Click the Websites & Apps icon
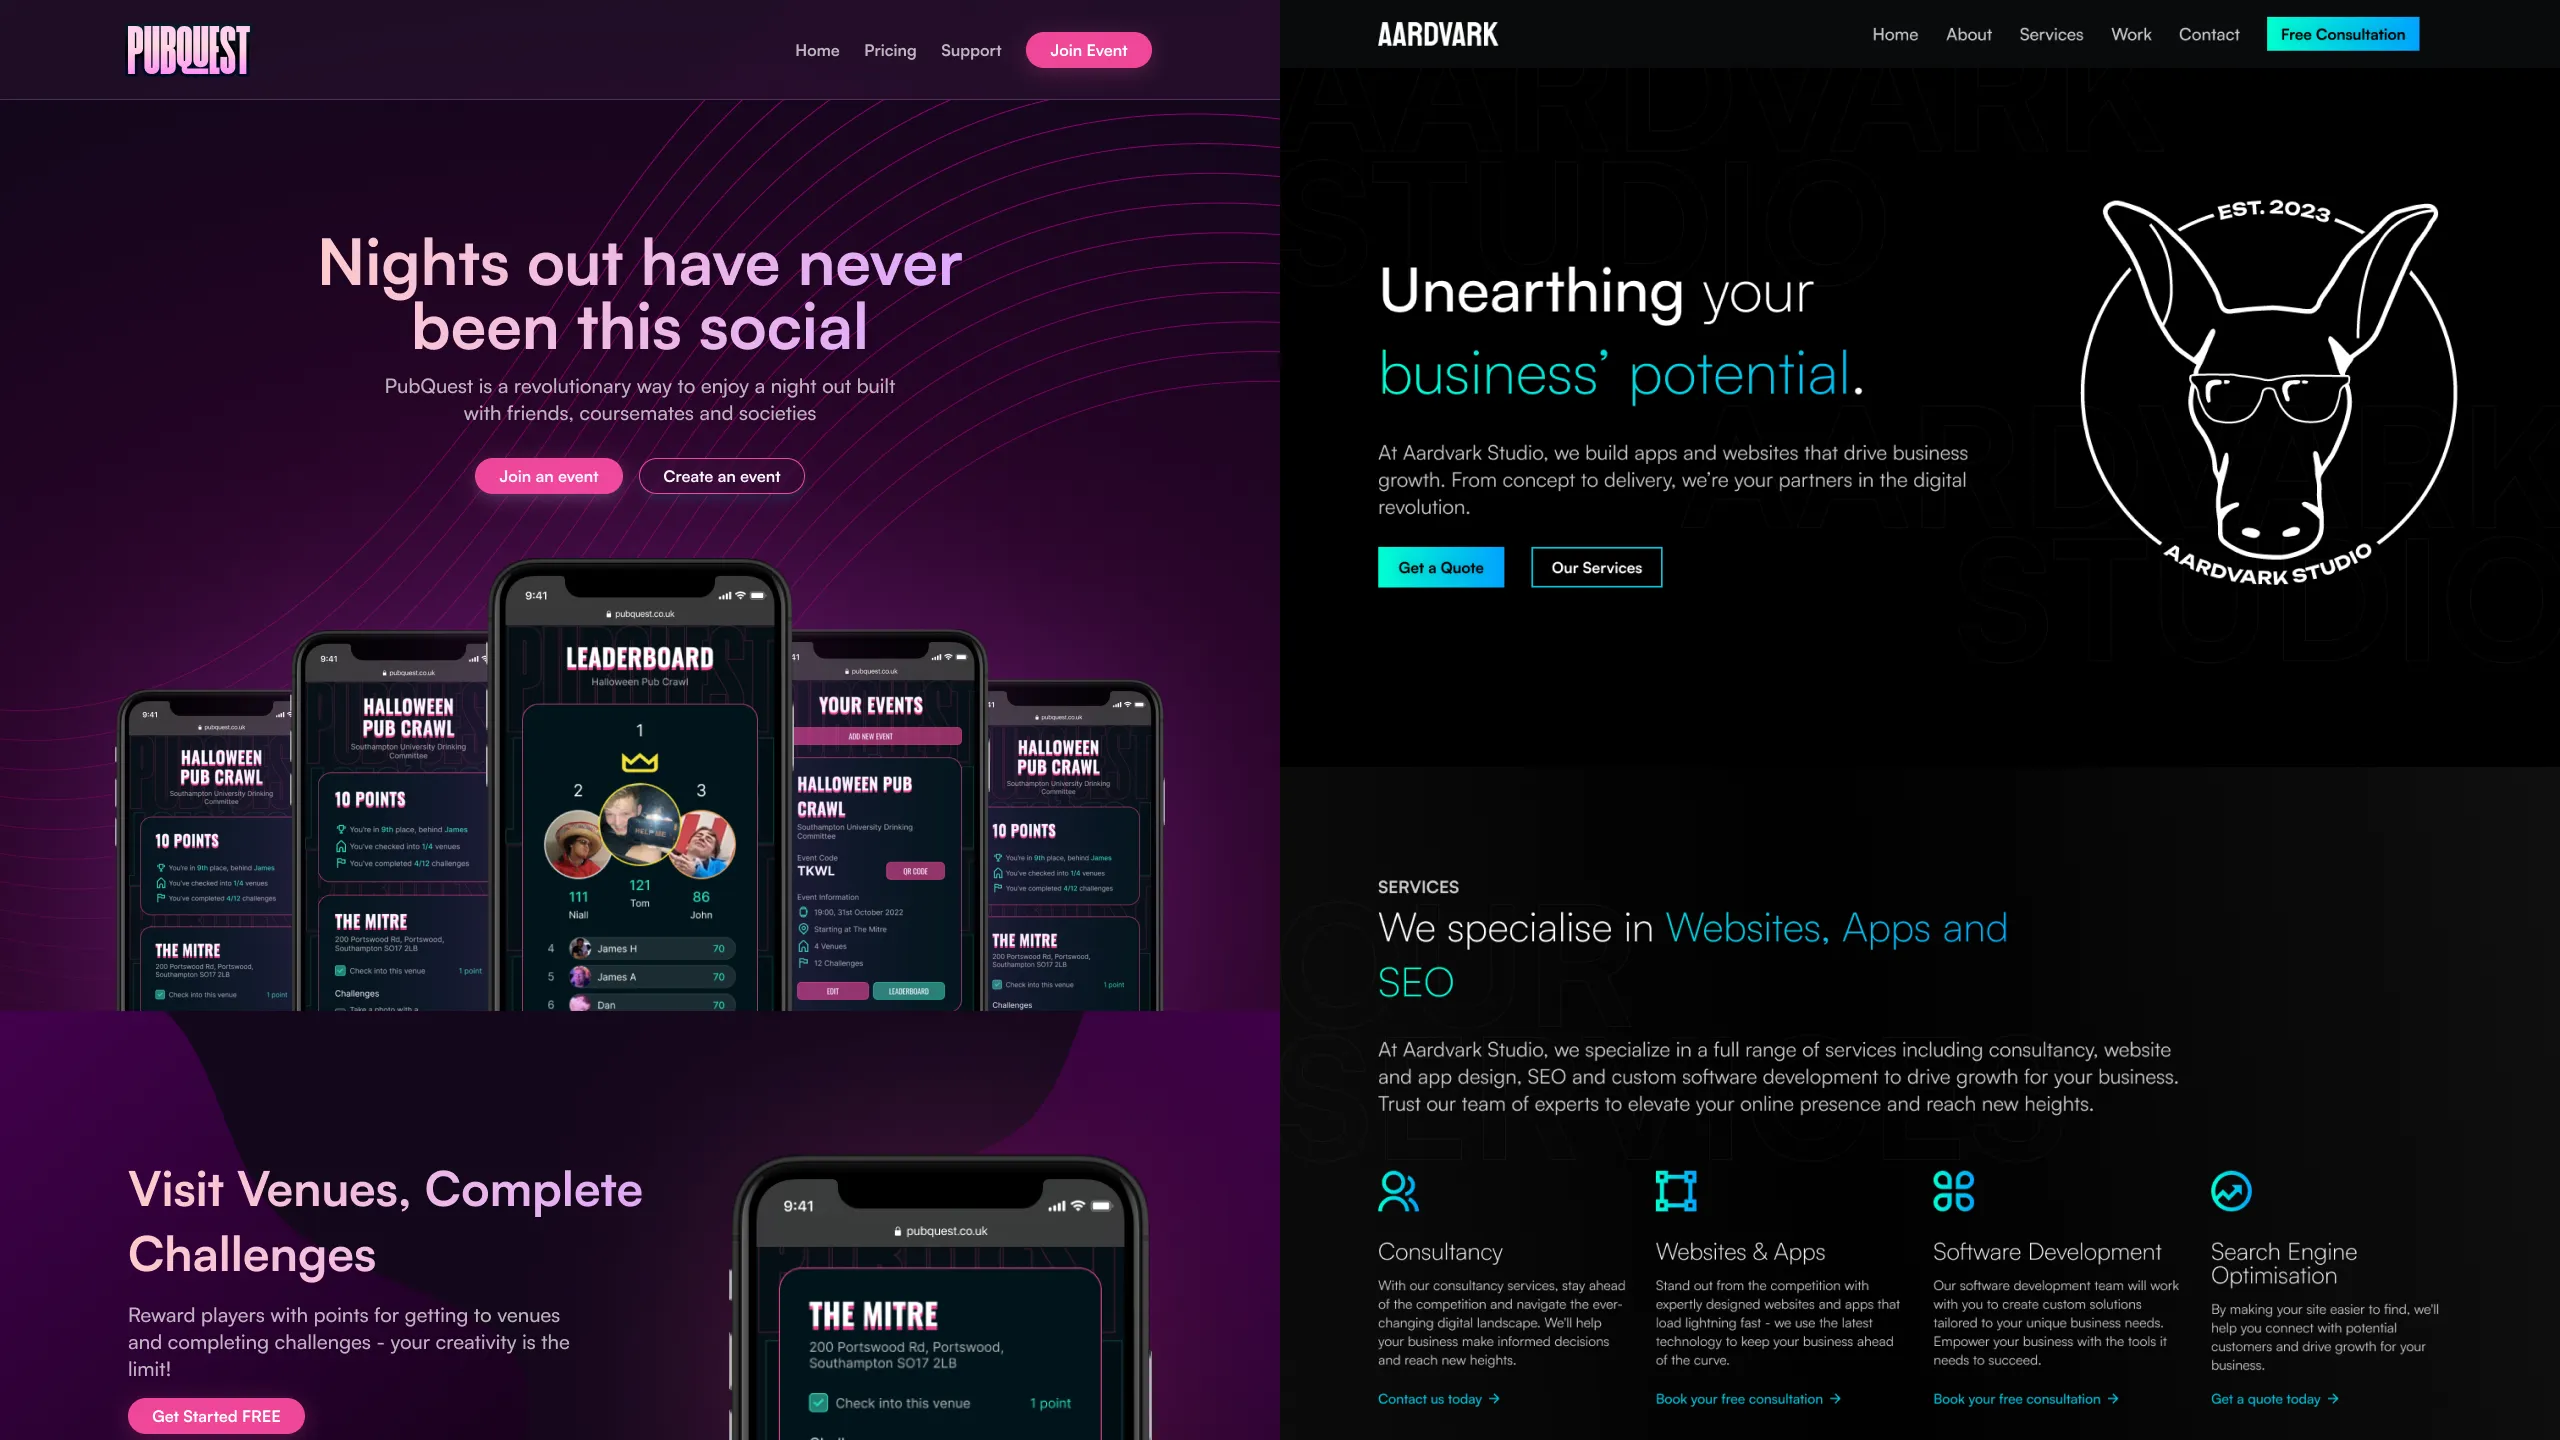Screen dimensions: 2560x1440 pyautogui.click(x=1676, y=1192)
